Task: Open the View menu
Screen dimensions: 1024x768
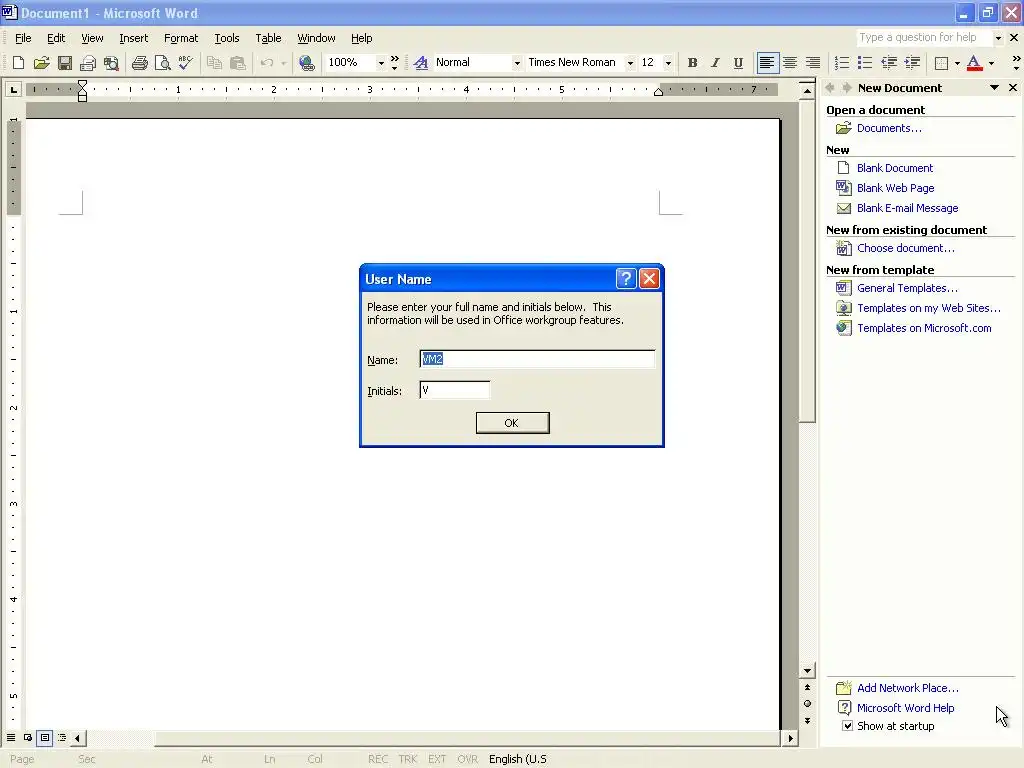Action: (x=92, y=38)
